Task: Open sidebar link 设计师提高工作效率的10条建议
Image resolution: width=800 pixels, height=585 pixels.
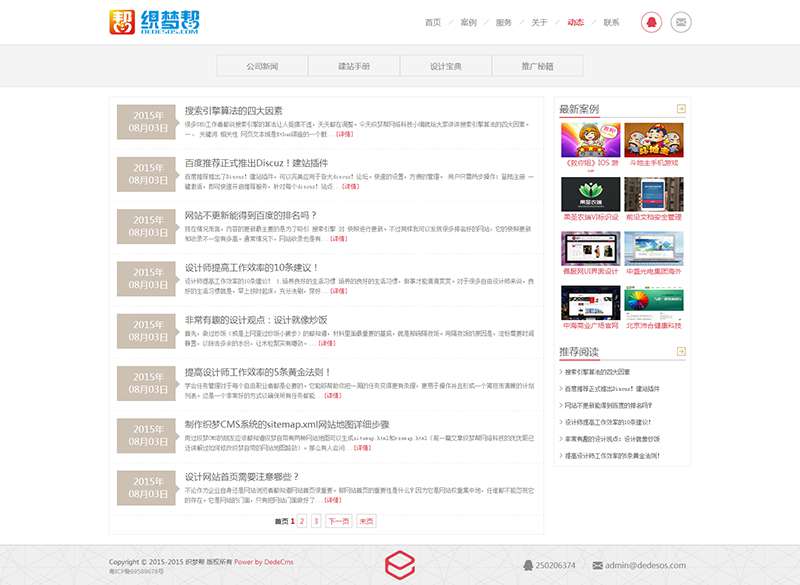Action: pos(608,422)
